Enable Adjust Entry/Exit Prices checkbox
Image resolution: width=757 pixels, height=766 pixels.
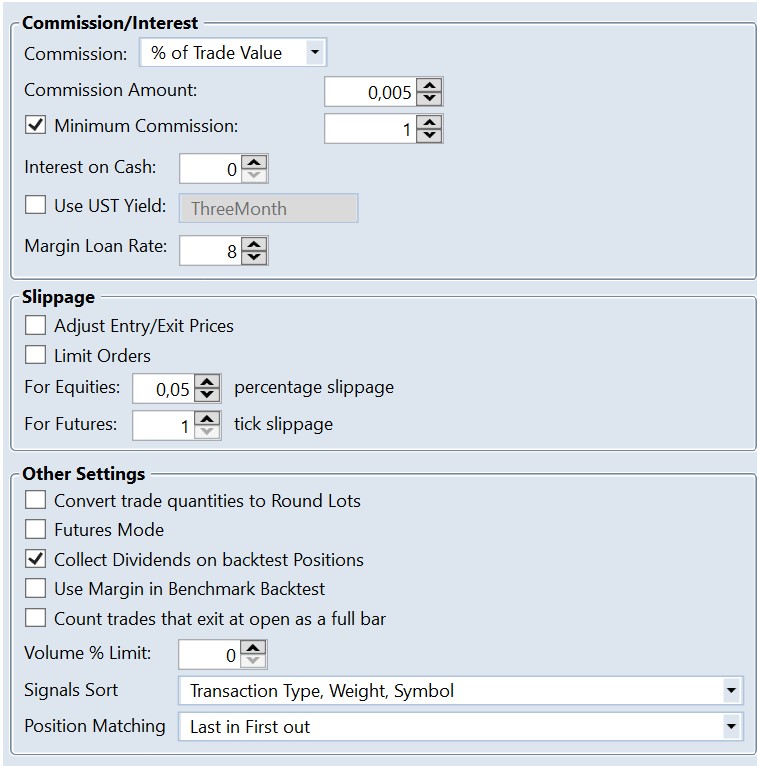(36, 325)
